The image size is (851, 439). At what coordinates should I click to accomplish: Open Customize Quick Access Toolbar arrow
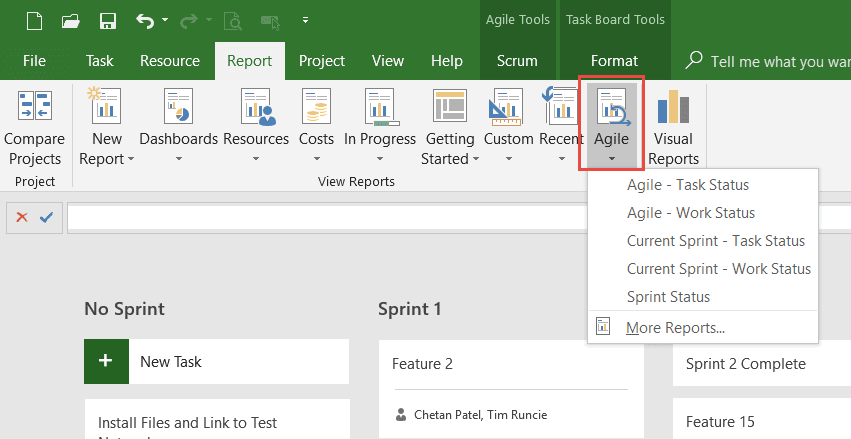click(x=306, y=21)
